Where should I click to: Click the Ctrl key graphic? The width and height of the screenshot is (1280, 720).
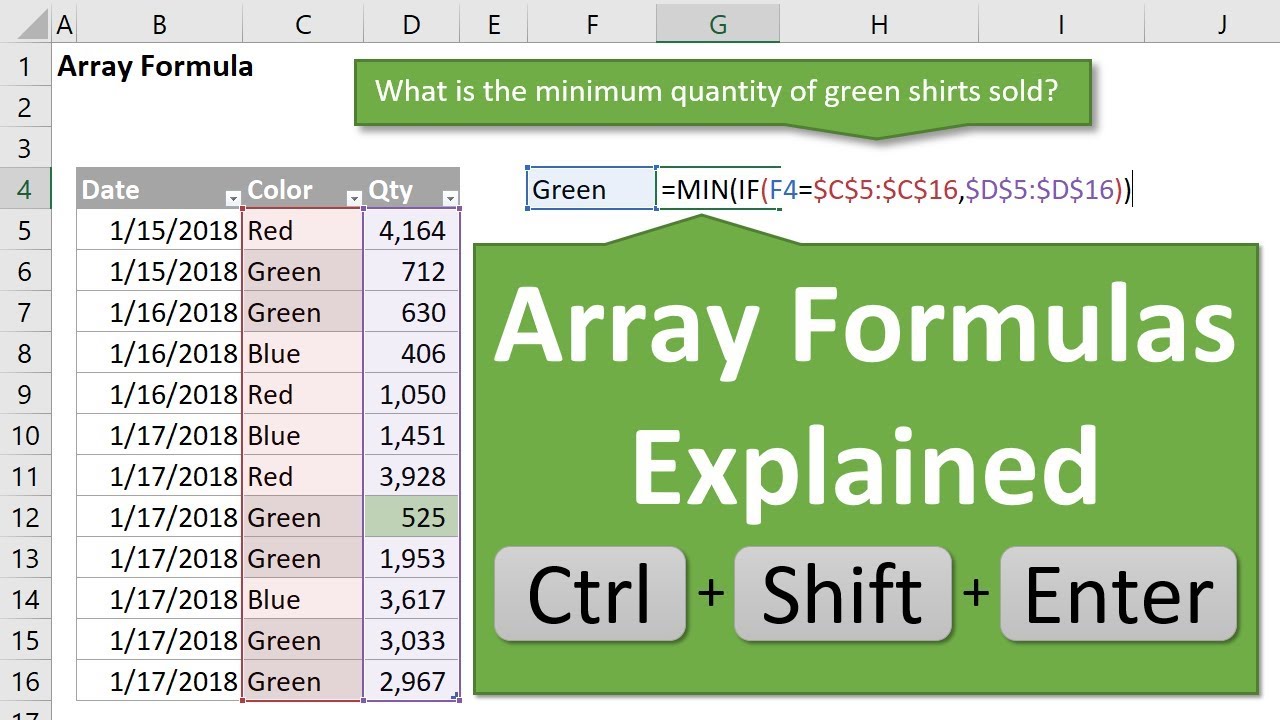point(590,594)
